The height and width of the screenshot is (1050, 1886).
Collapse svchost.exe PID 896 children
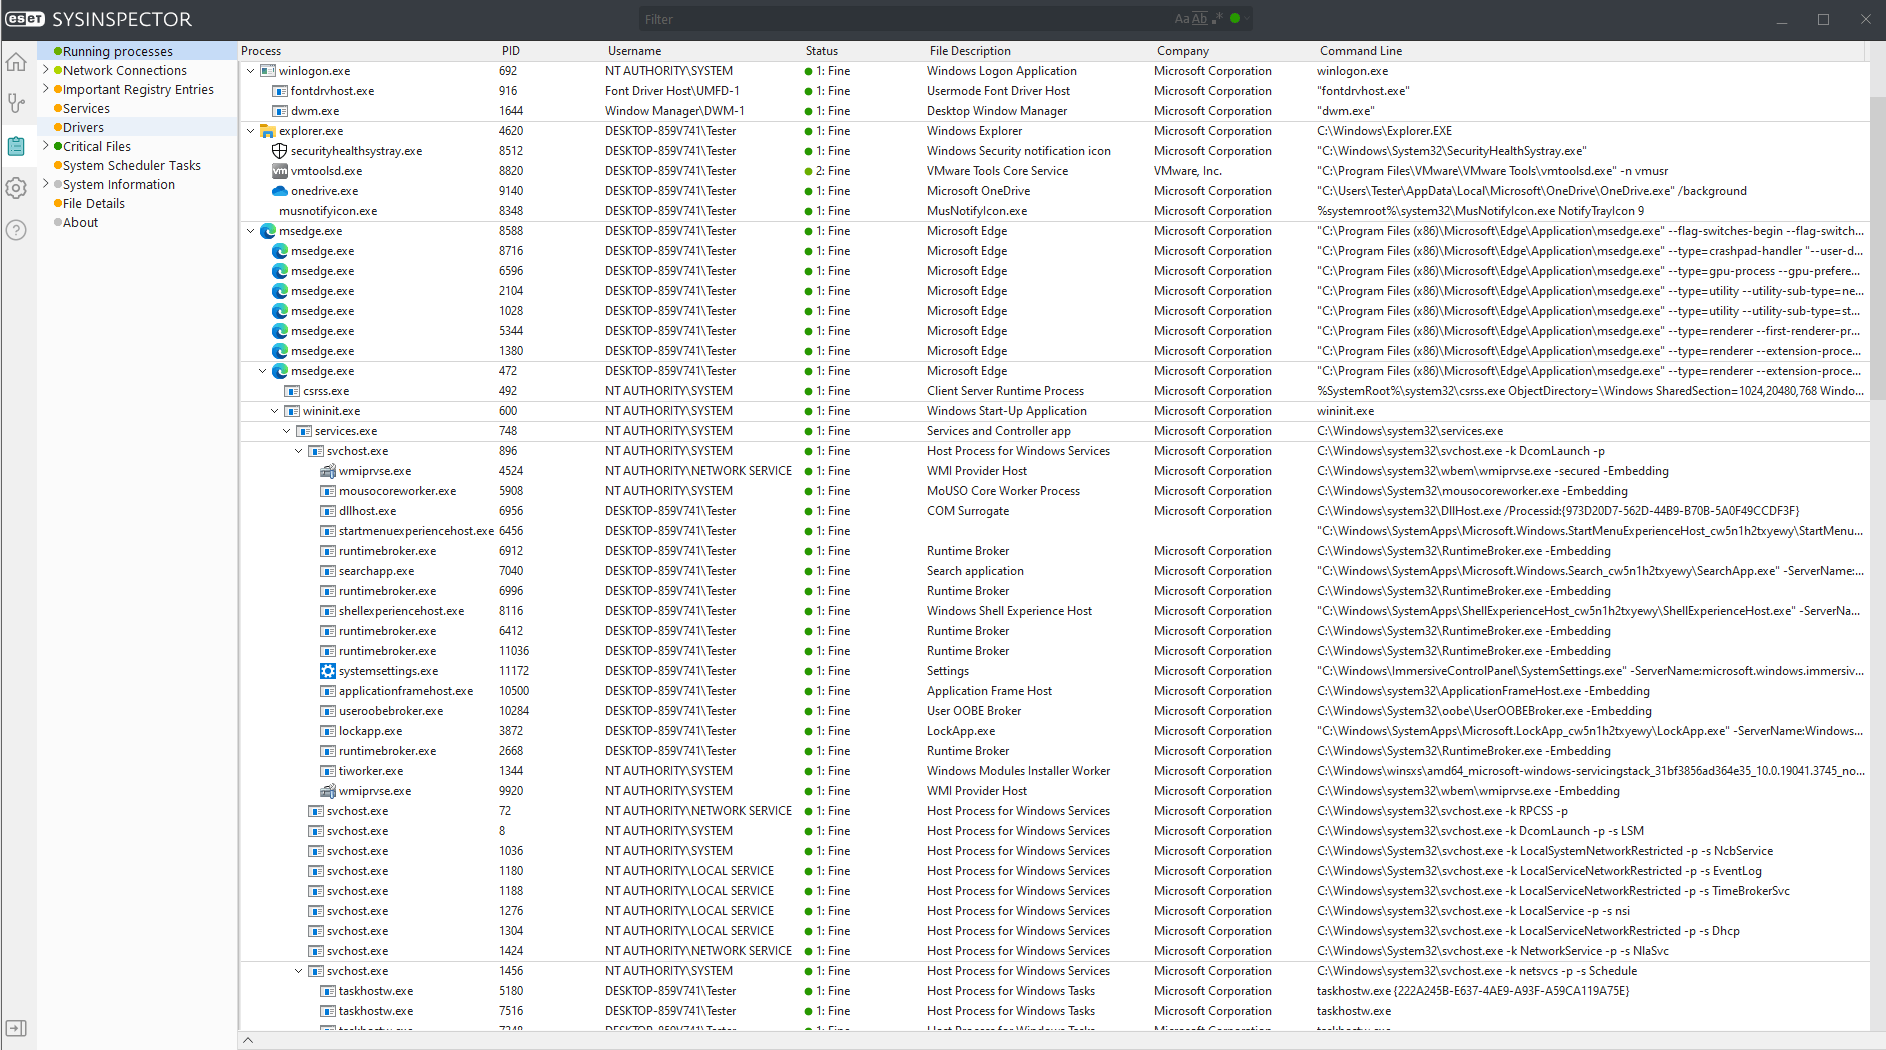pyautogui.click(x=298, y=451)
